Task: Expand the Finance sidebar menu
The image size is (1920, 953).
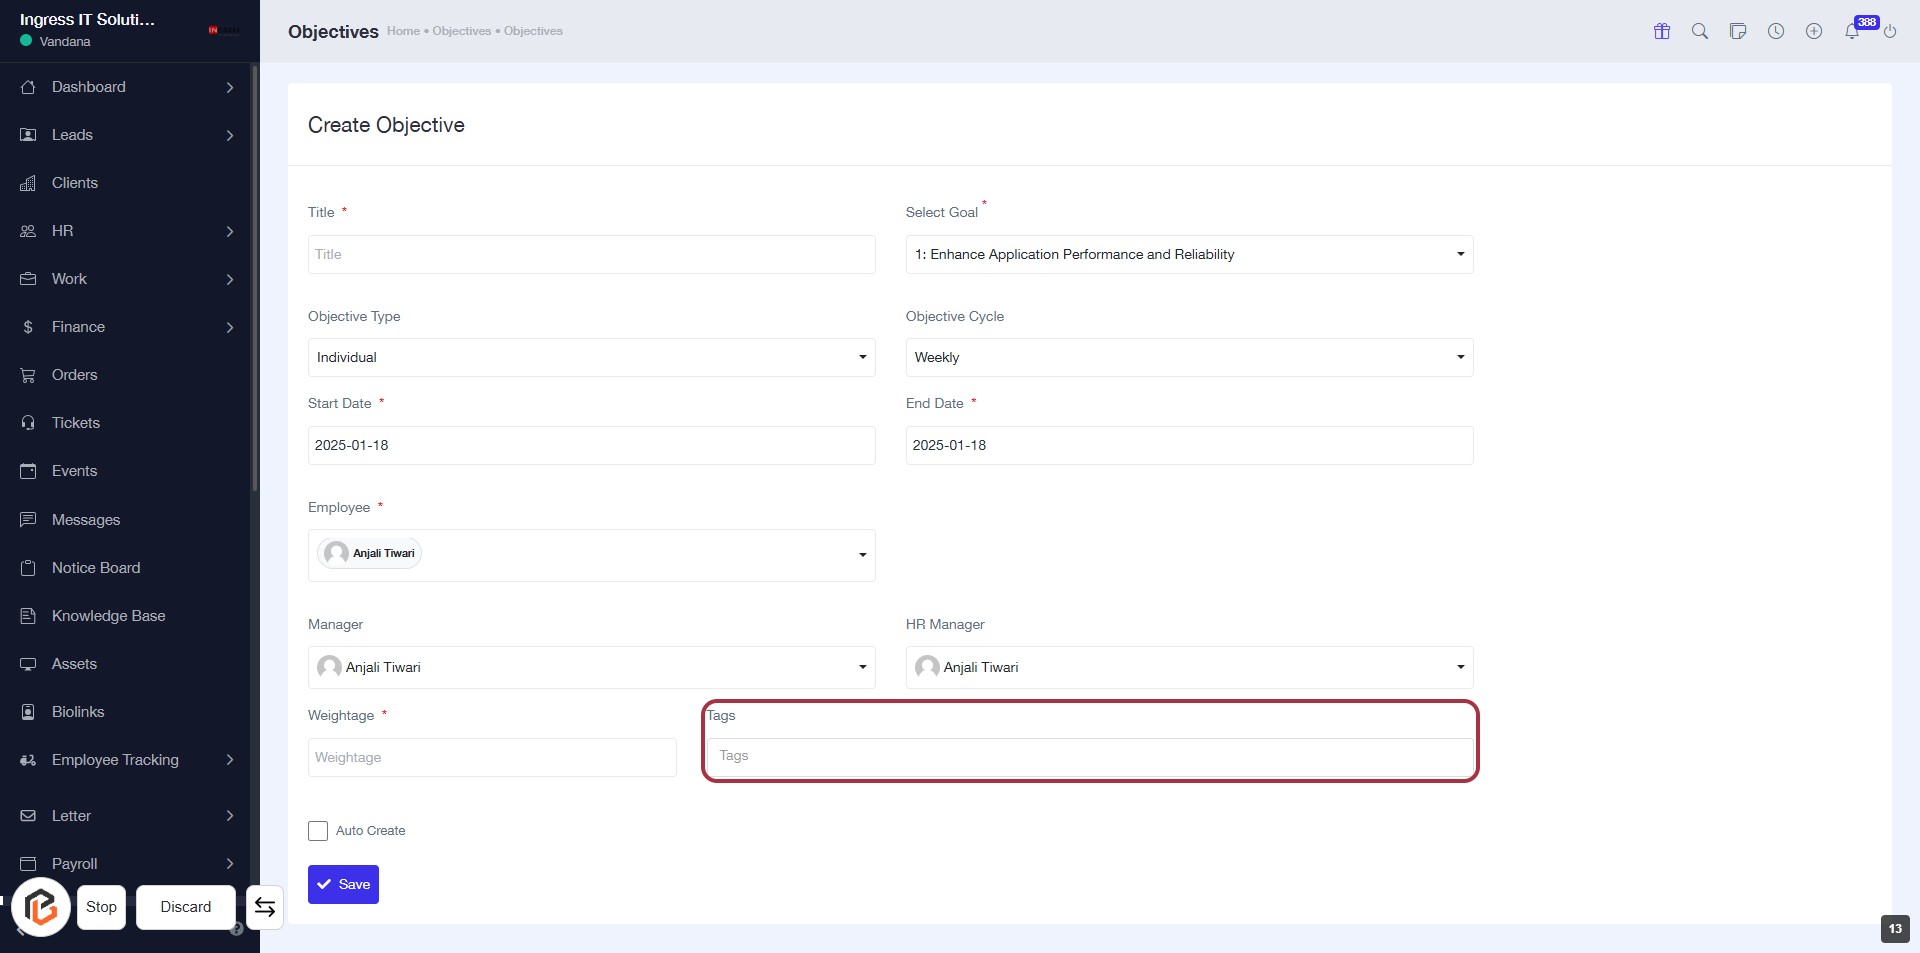Action: (127, 327)
